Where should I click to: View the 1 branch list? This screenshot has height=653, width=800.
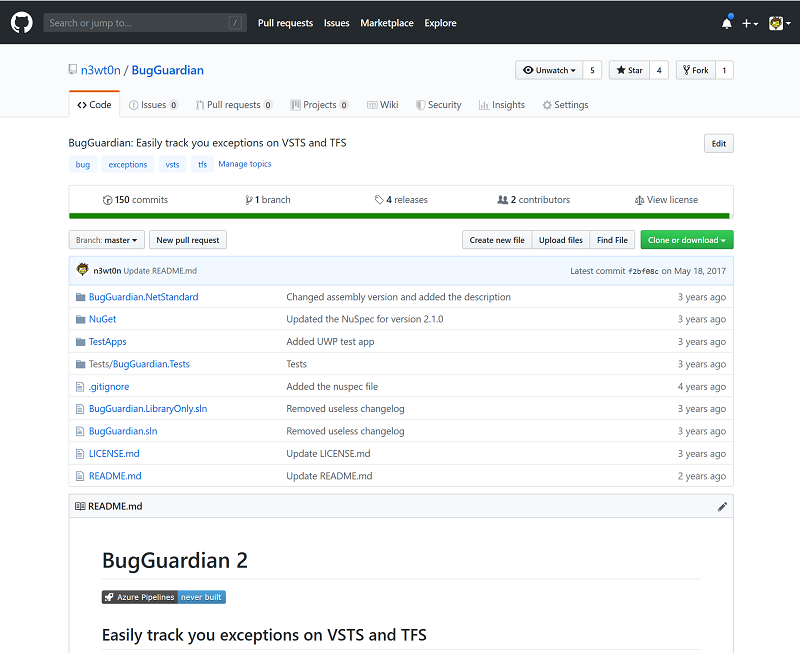coord(268,199)
